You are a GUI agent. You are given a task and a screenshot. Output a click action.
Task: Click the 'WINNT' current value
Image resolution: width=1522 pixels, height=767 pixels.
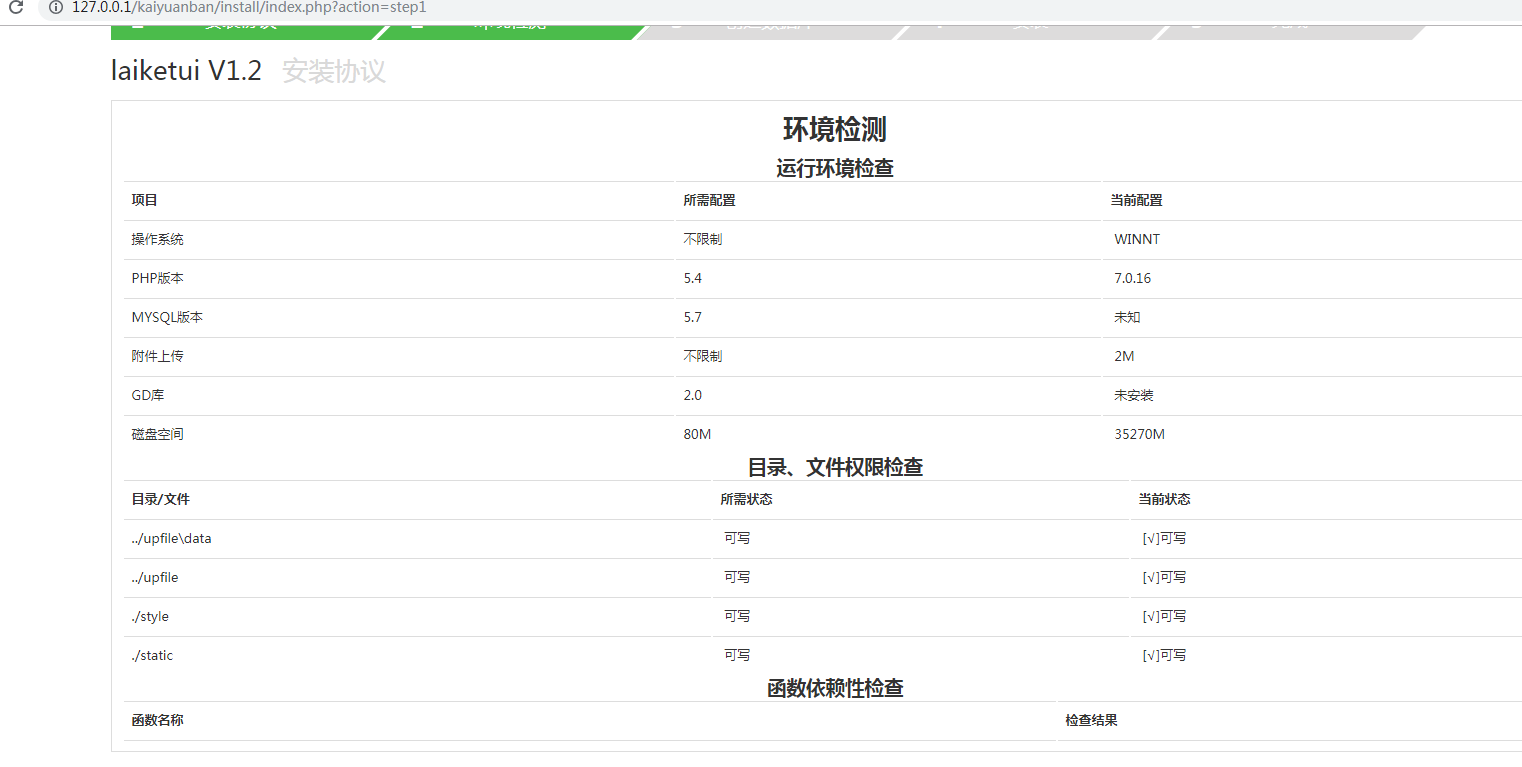coord(1137,239)
